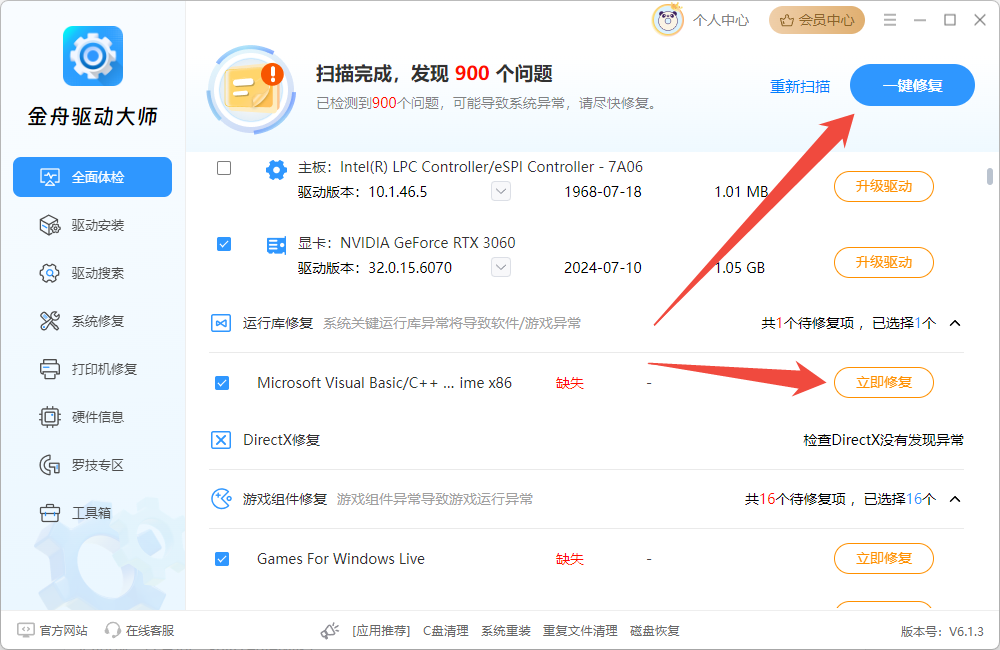Open the 重复文件清理 link
Viewport: 1000px width, 650px height.
click(x=580, y=631)
